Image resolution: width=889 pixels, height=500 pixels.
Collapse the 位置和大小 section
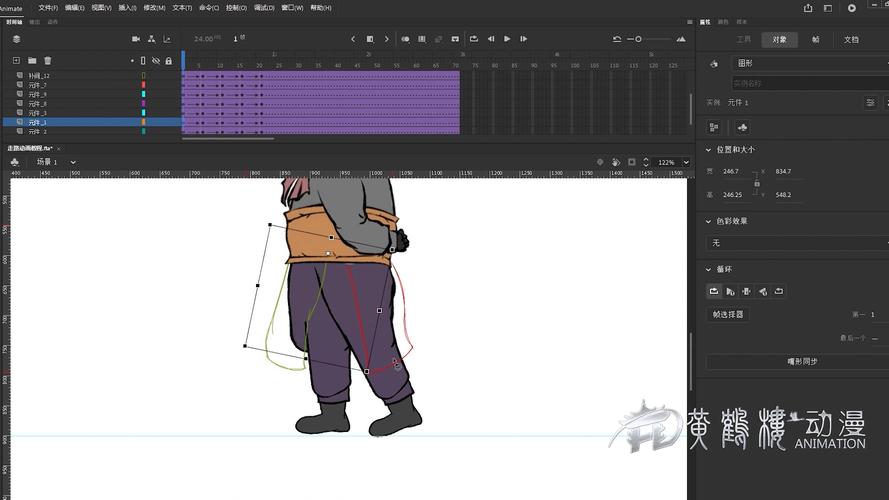[x=708, y=150]
